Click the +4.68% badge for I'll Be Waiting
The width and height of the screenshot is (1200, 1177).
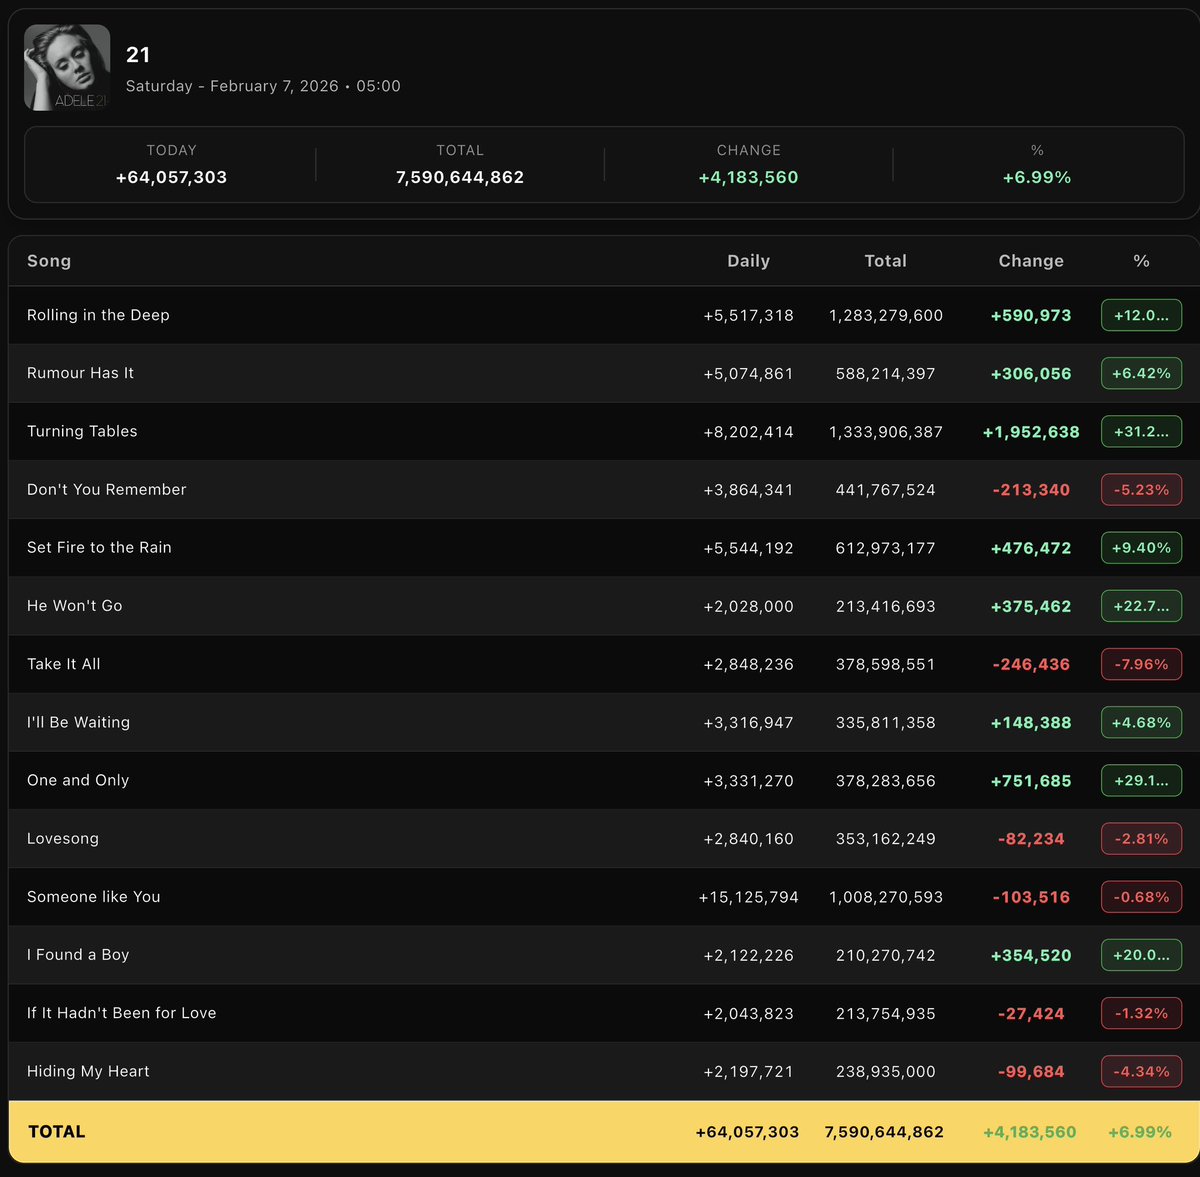tap(1141, 722)
